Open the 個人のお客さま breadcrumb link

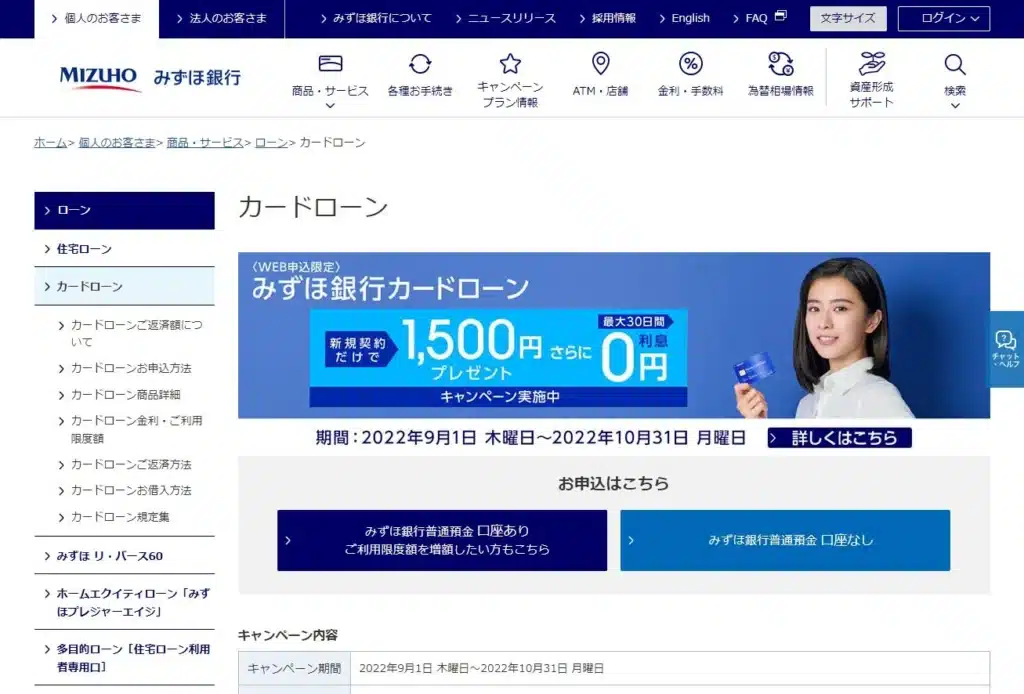click(x=117, y=142)
